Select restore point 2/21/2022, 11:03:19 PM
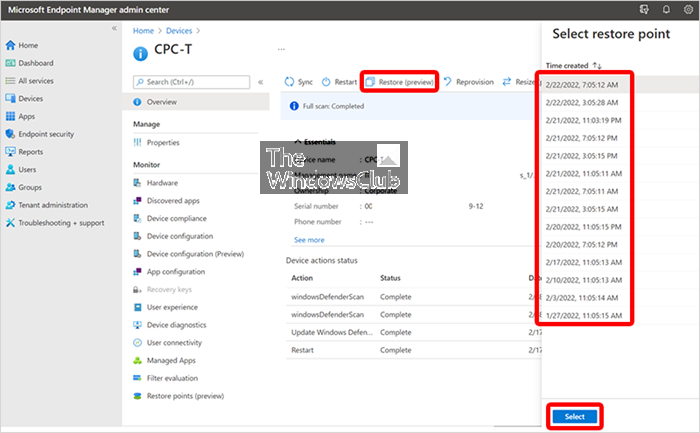 621,121
